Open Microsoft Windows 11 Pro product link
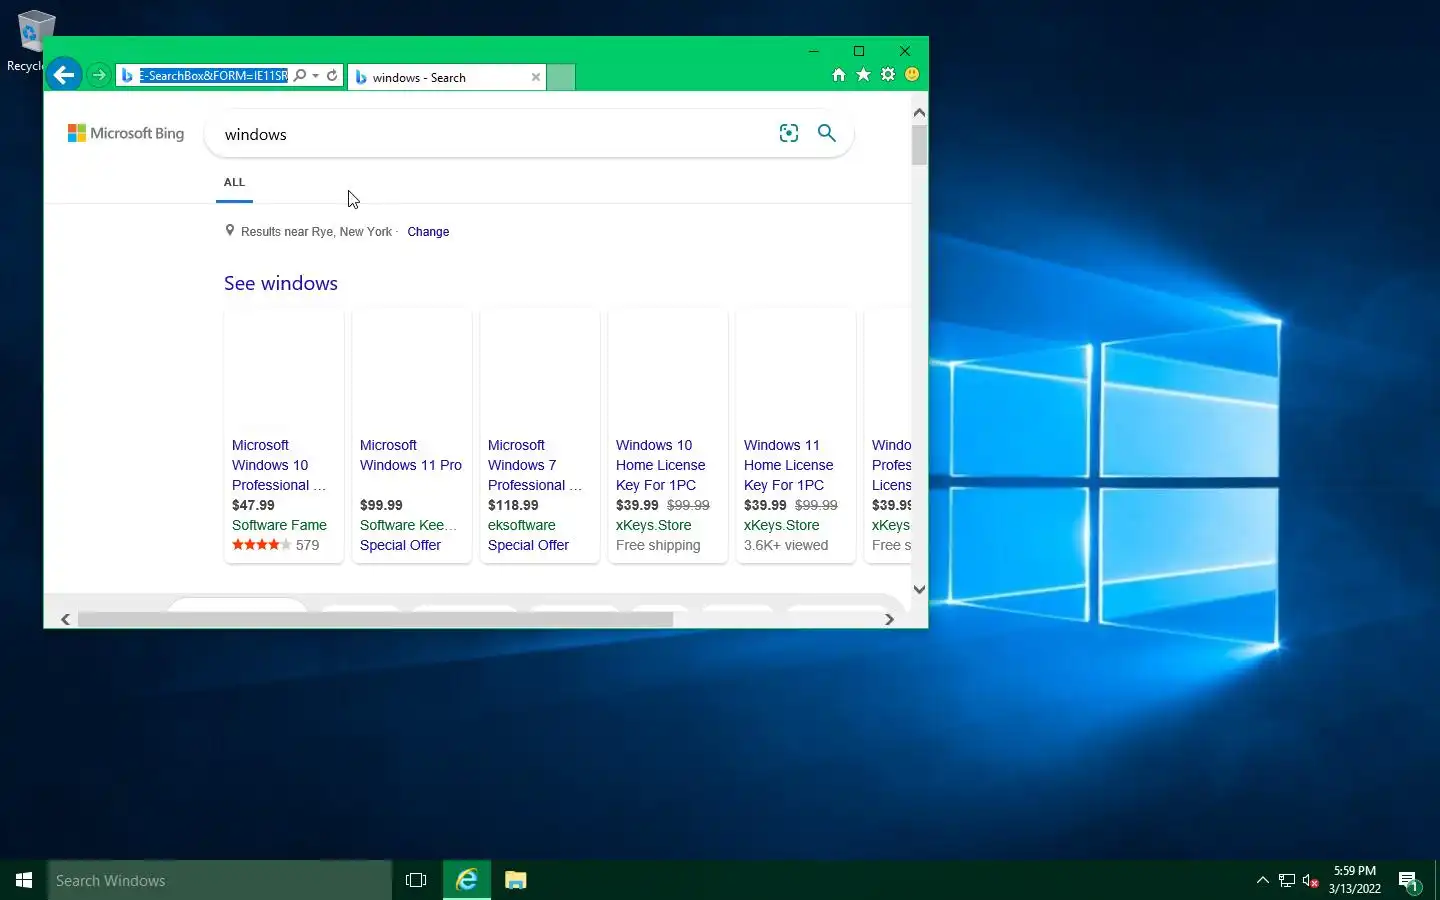The image size is (1440, 900). point(411,455)
